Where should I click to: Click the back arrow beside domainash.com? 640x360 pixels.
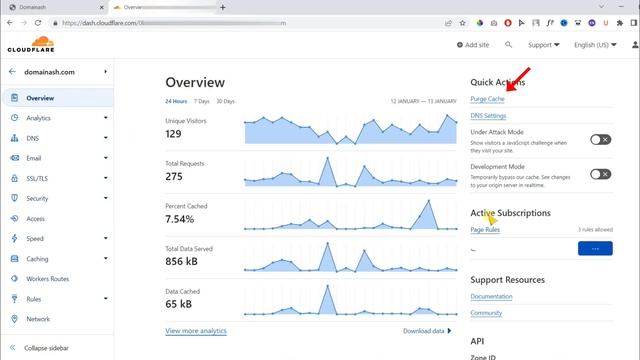(x=12, y=72)
